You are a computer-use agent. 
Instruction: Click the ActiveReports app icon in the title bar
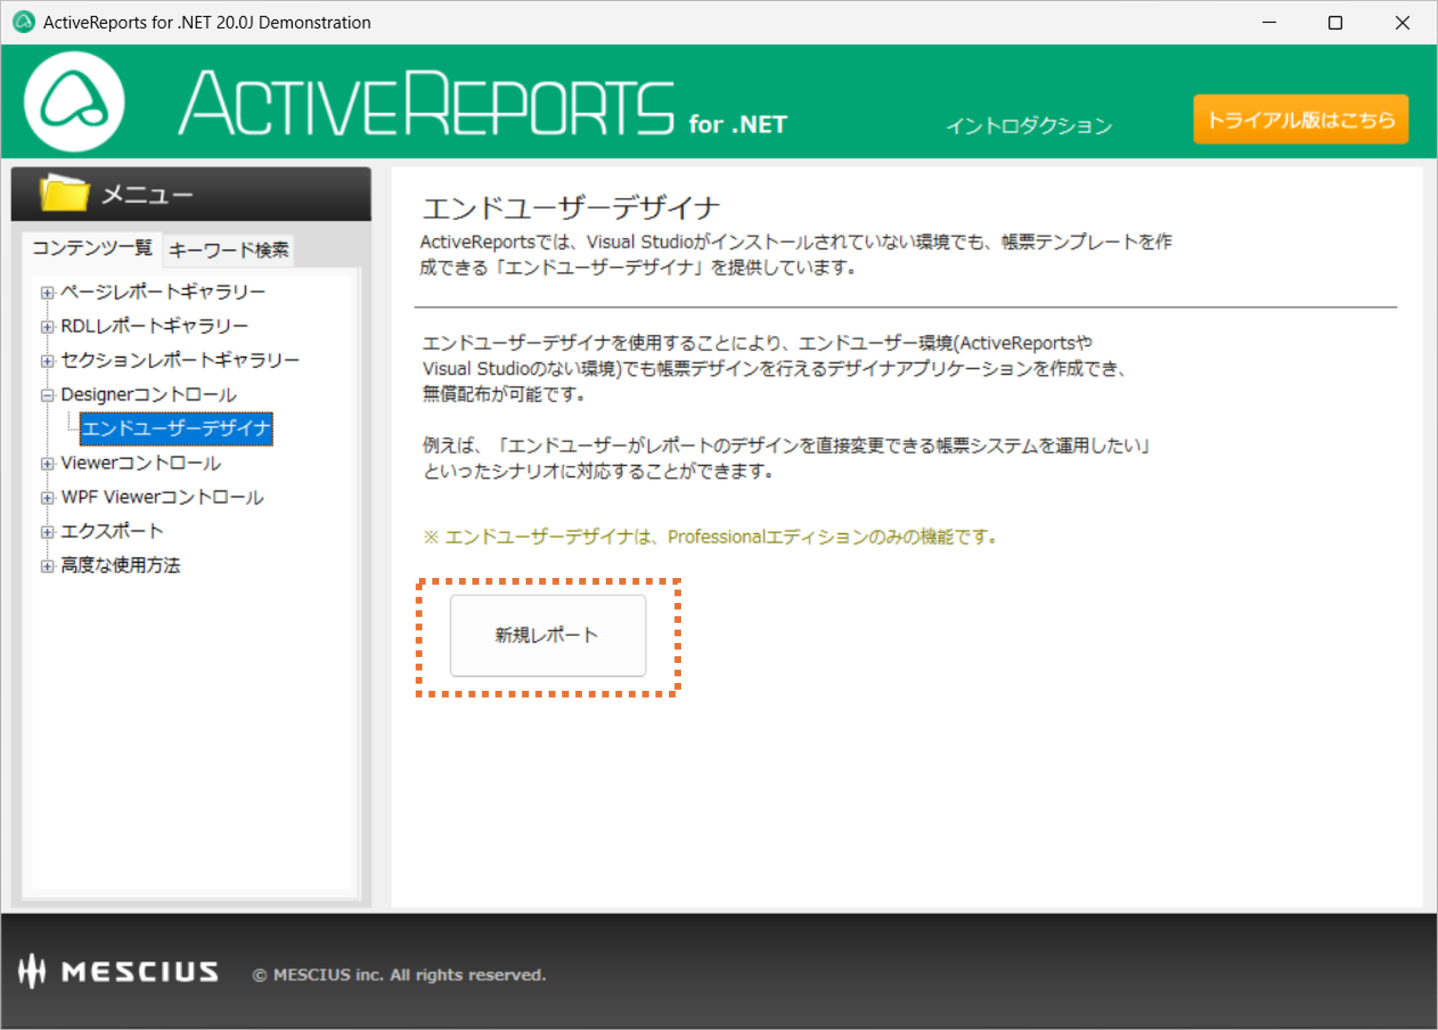pos(22,21)
